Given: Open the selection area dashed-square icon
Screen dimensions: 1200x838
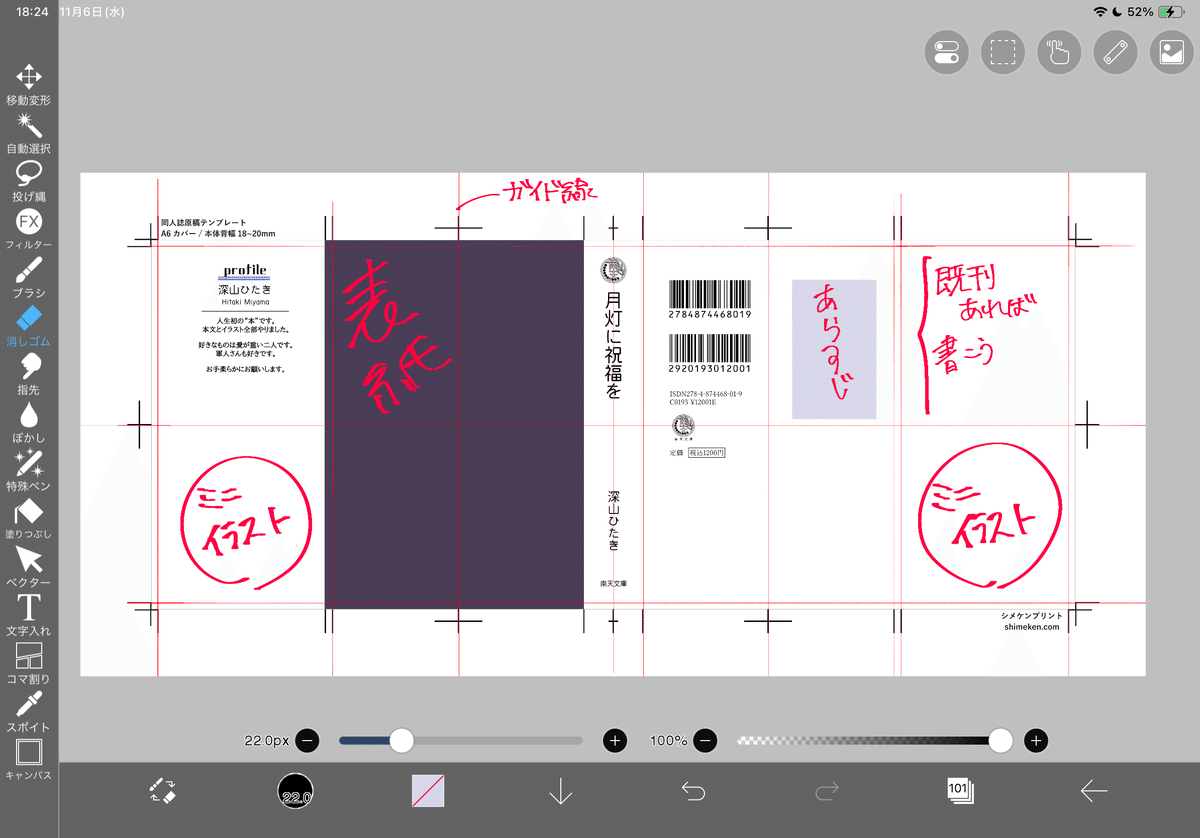Looking at the screenshot, I should tap(1002, 52).
